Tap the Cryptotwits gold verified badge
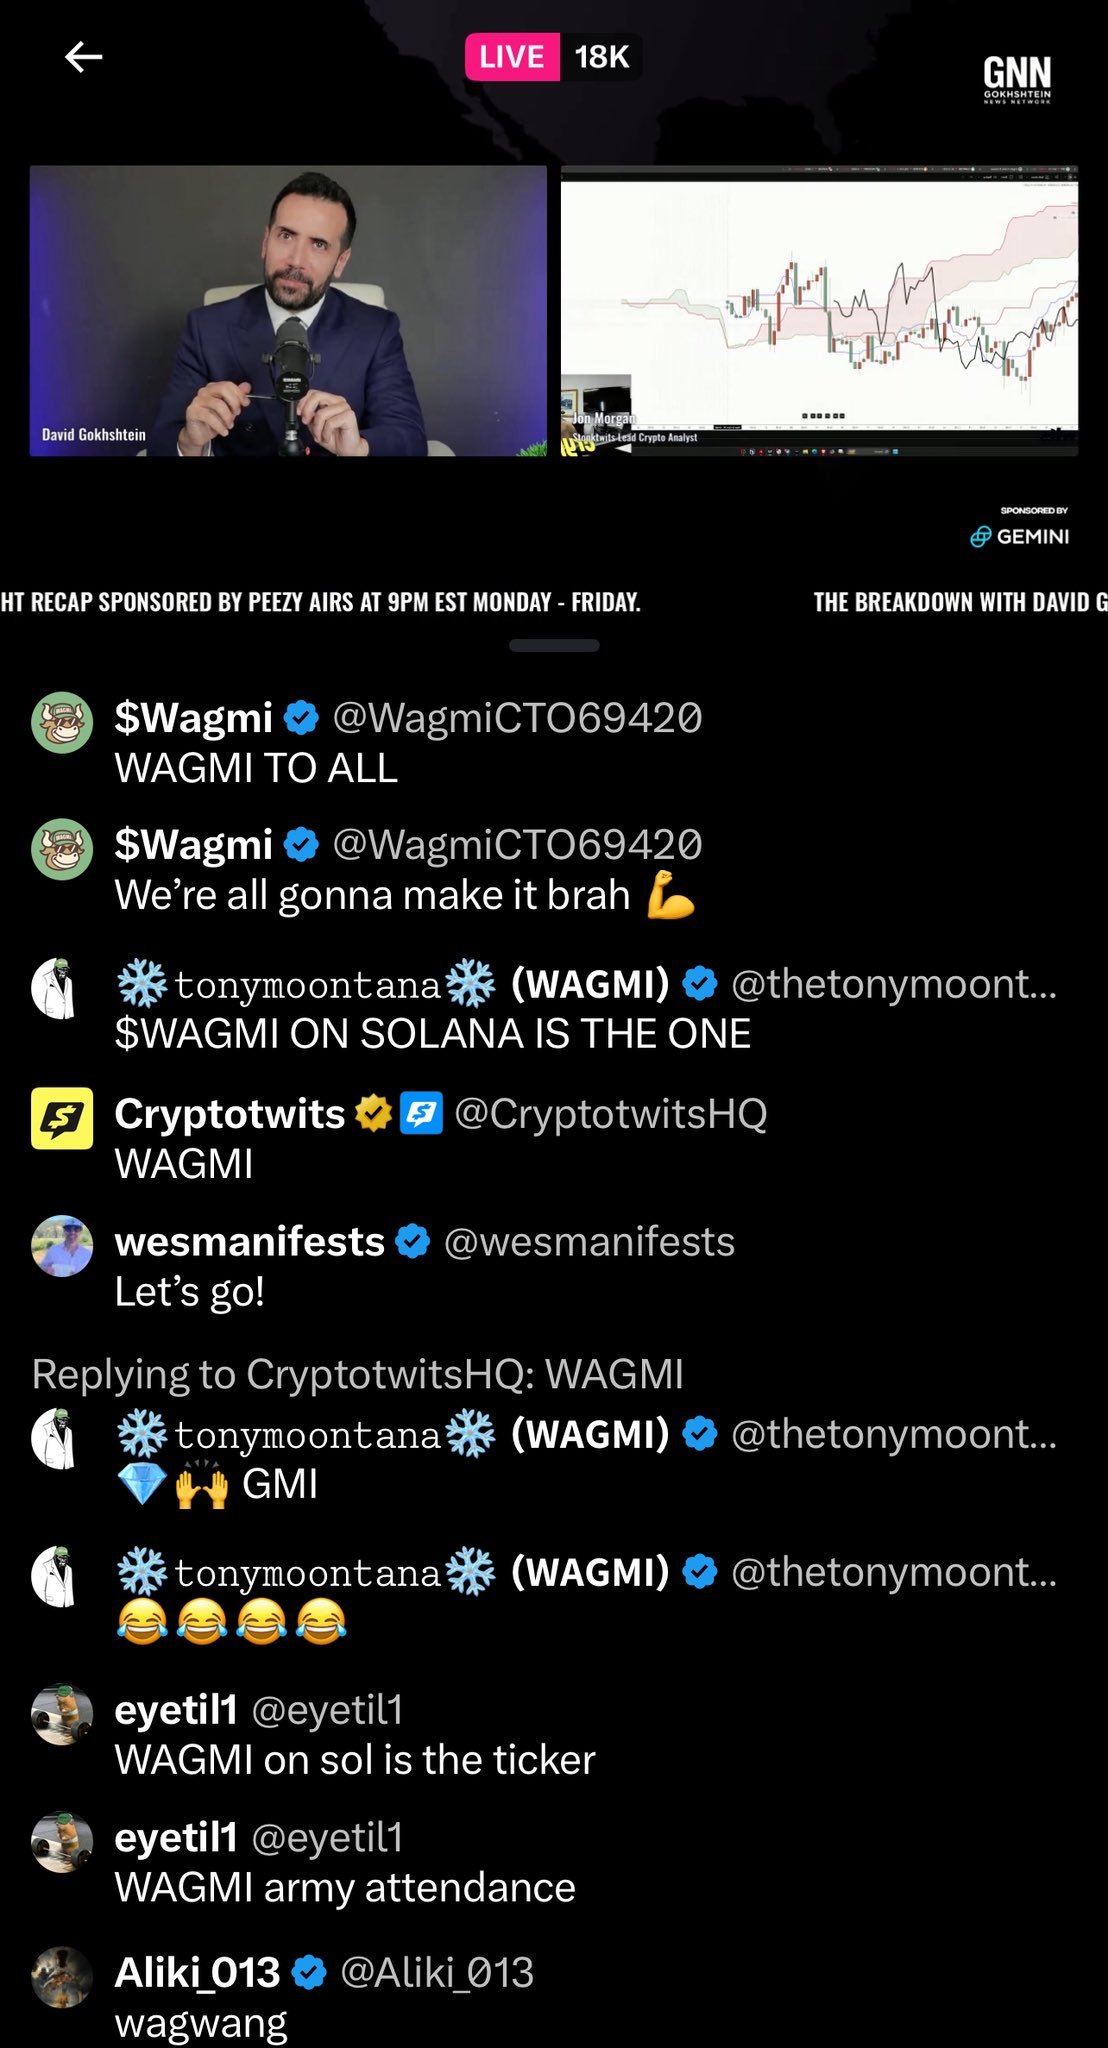Screen dimensions: 1108x2048 point(373,1113)
